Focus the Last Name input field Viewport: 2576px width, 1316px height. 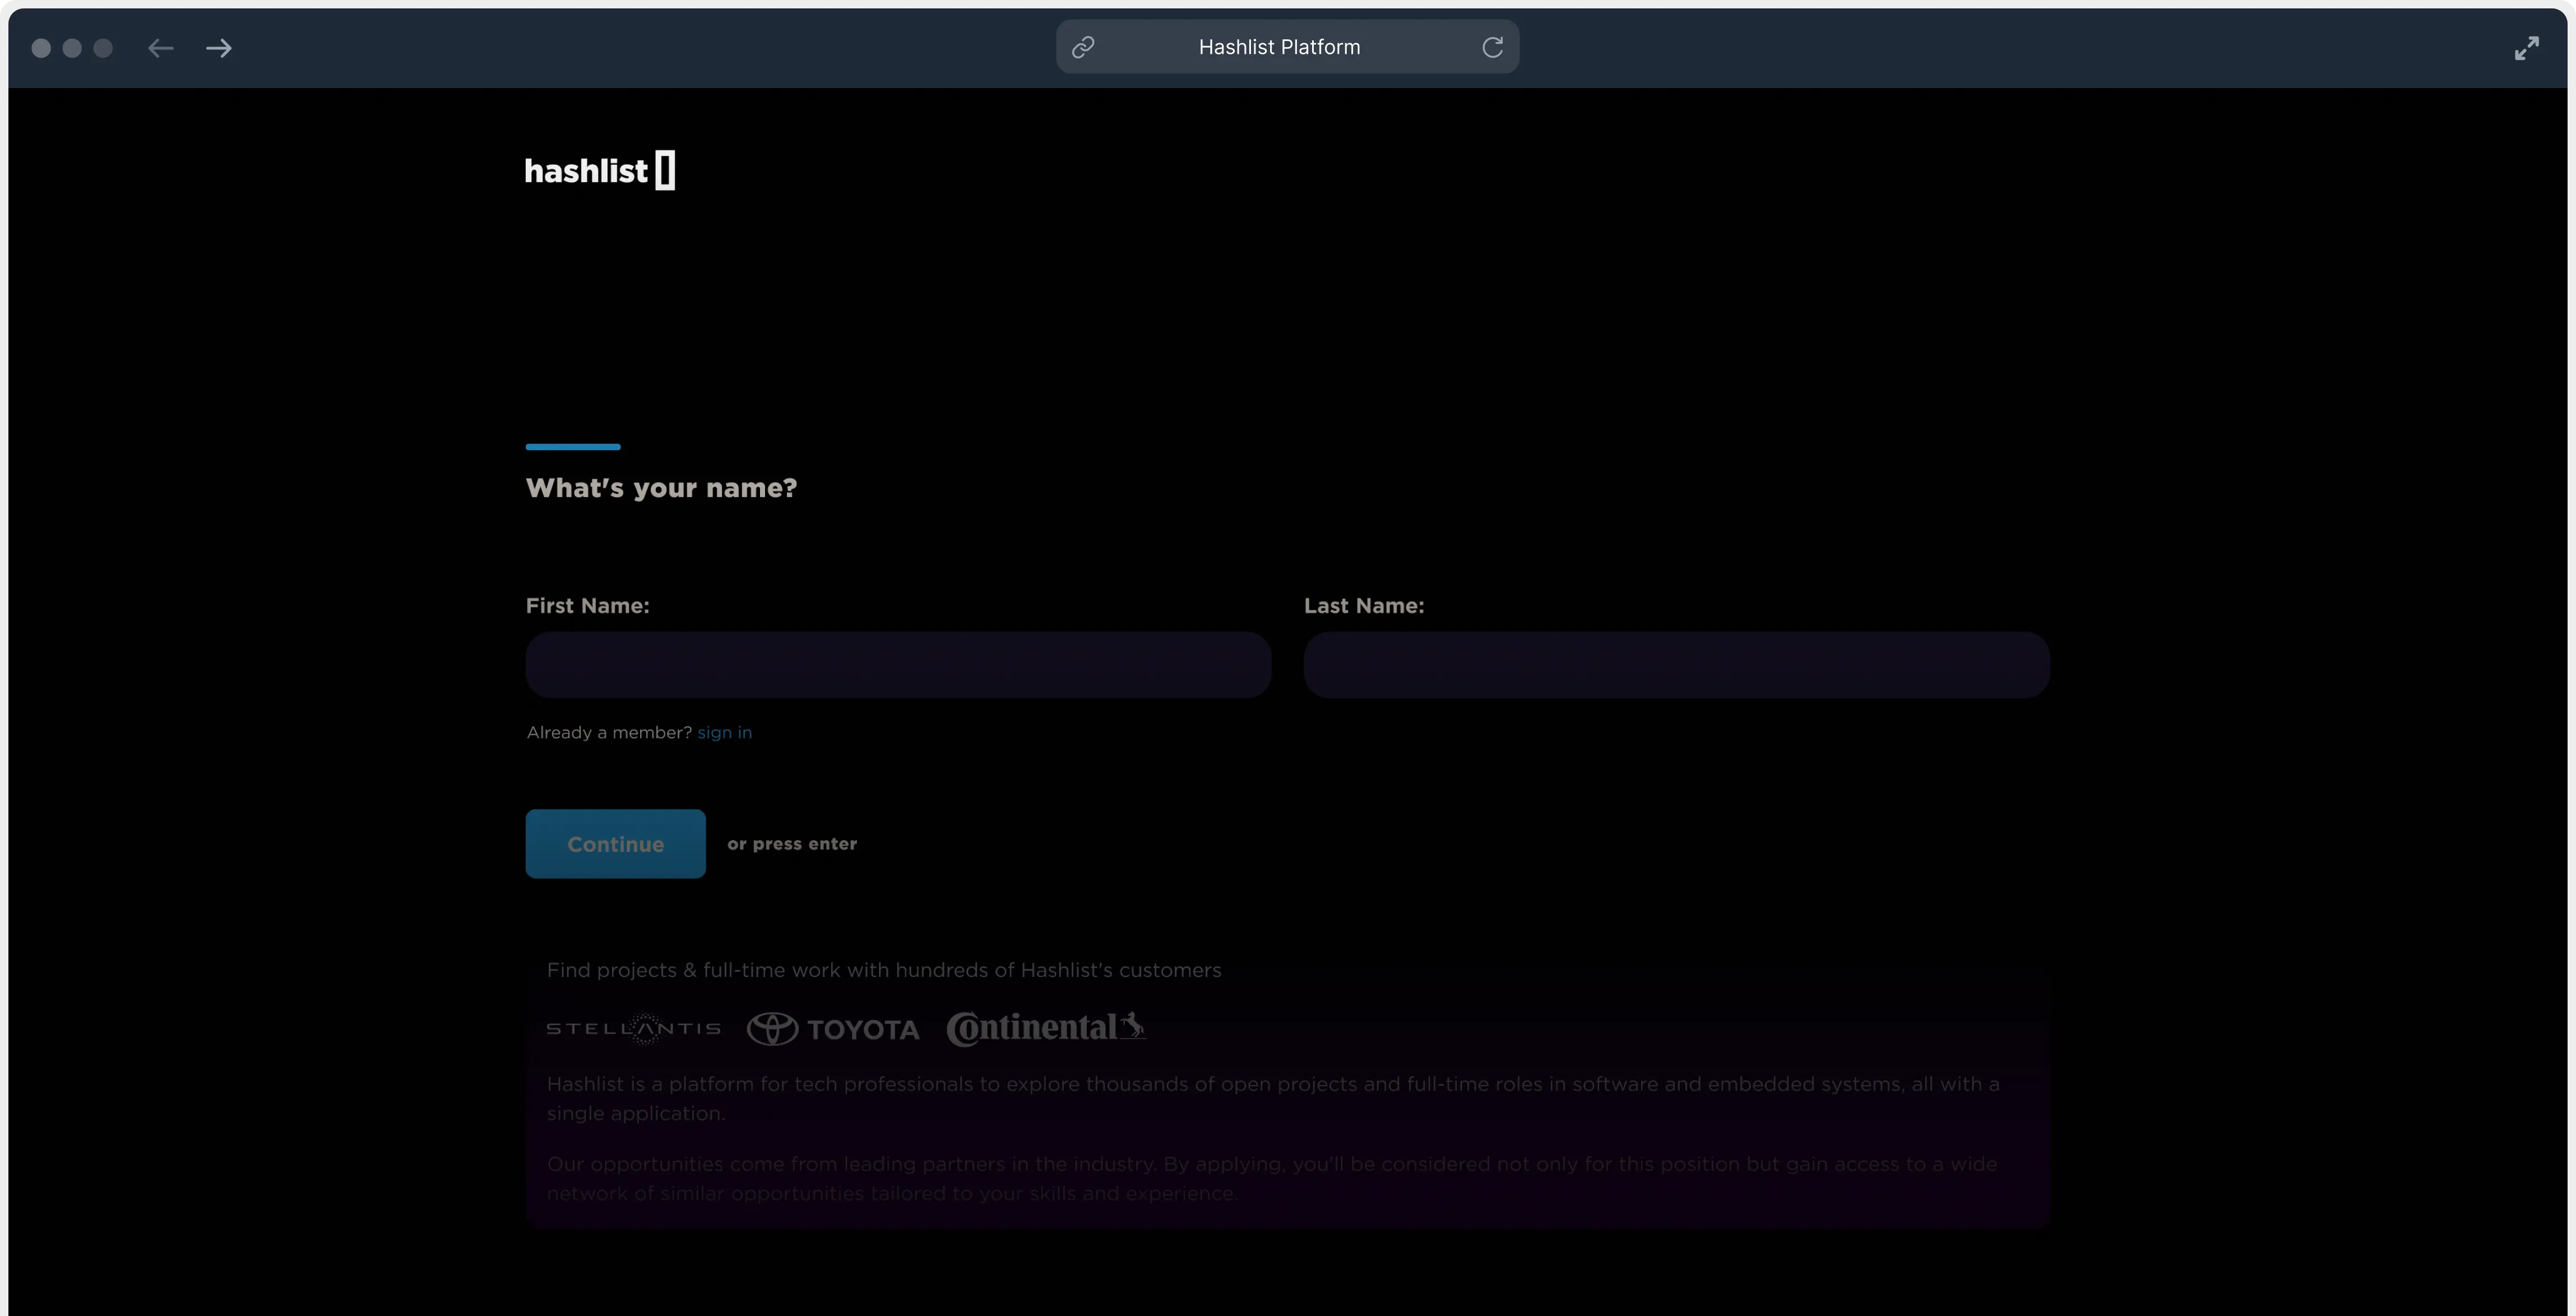click(x=1676, y=665)
